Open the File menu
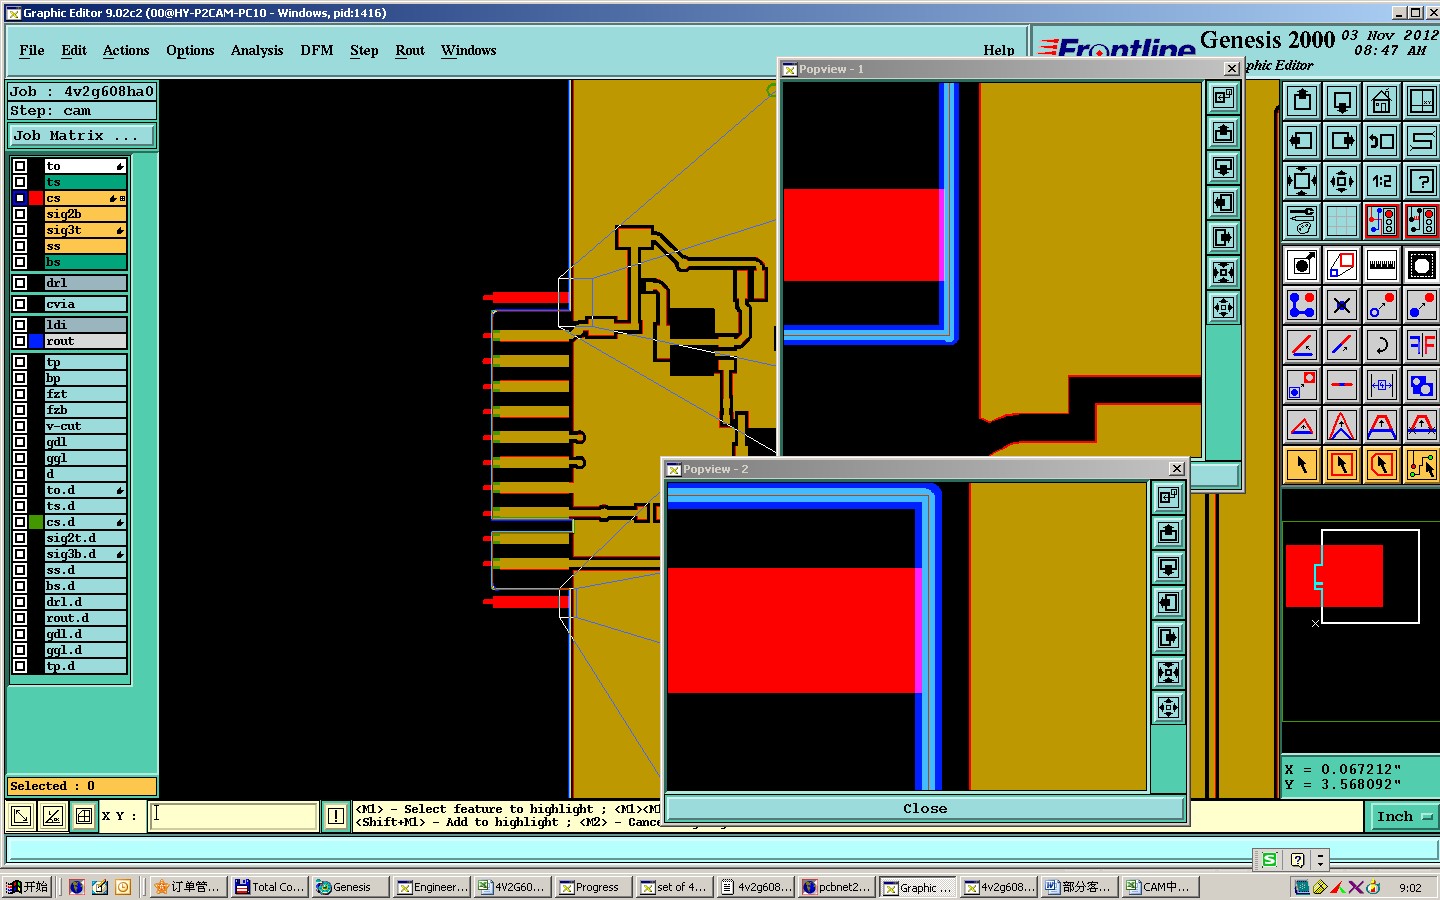The height and width of the screenshot is (900, 1440). 31,50
